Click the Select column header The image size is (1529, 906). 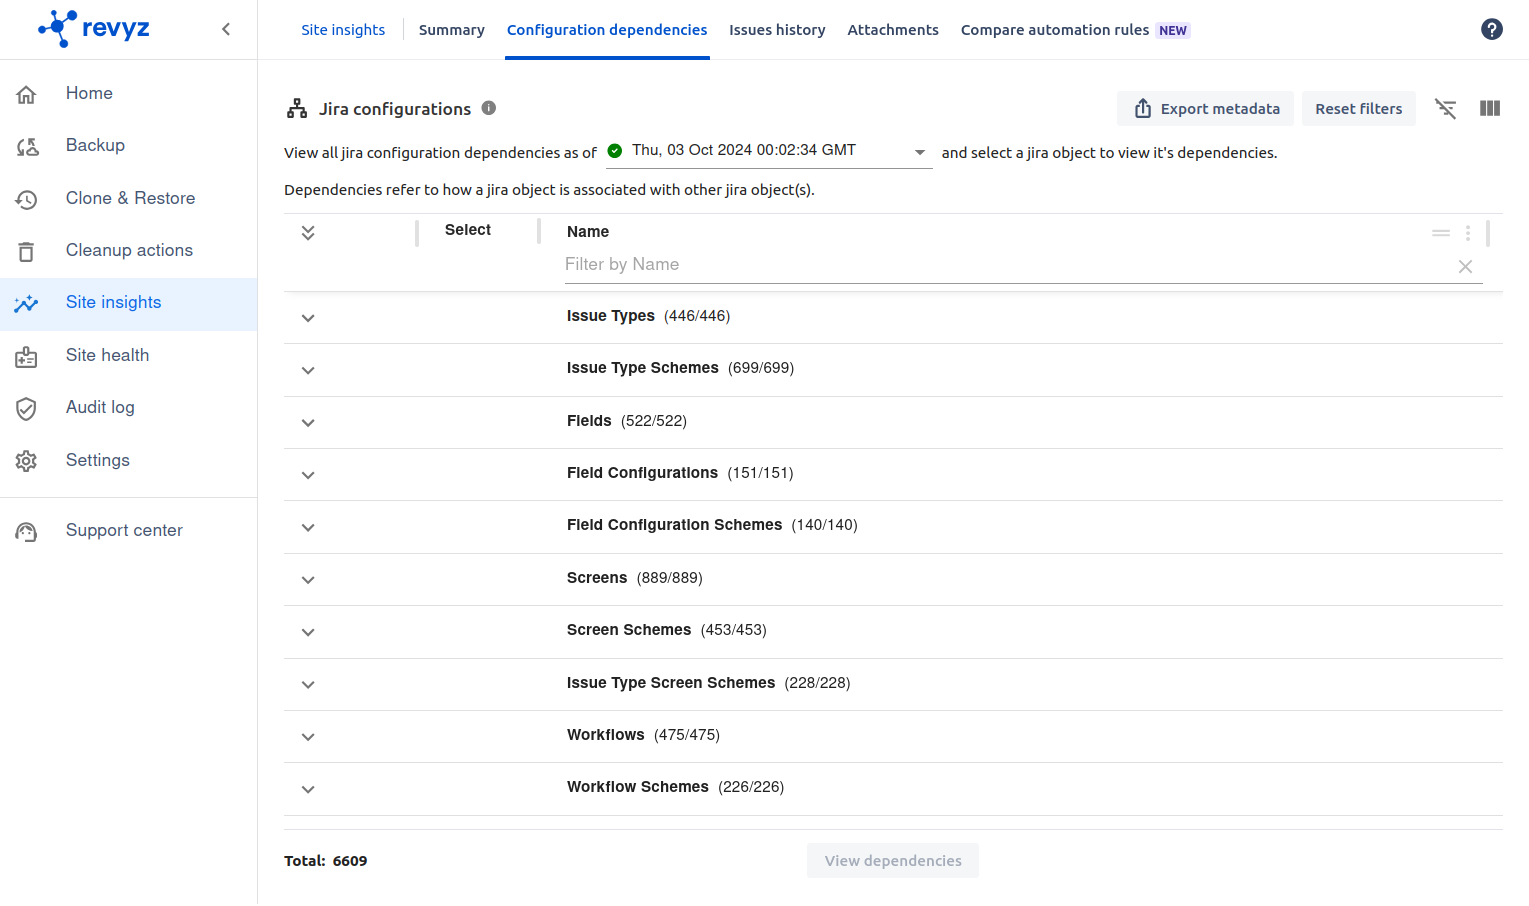468,230
